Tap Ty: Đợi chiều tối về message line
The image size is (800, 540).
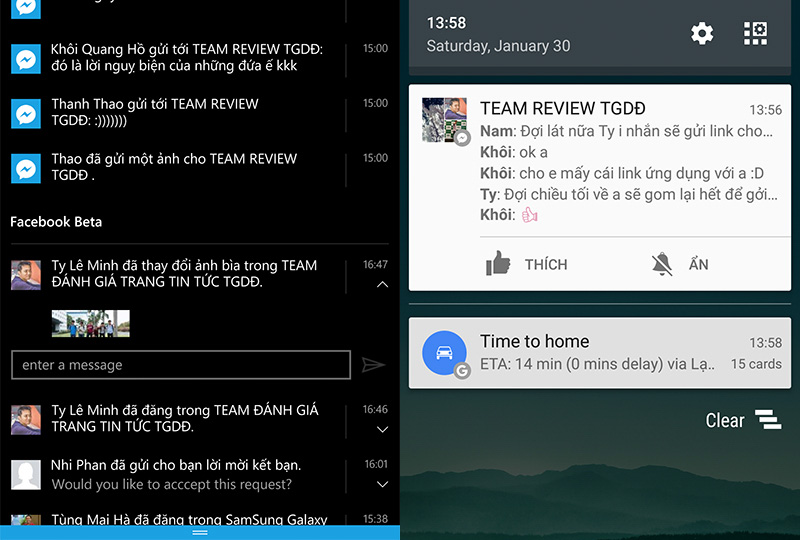coord(629,194)
